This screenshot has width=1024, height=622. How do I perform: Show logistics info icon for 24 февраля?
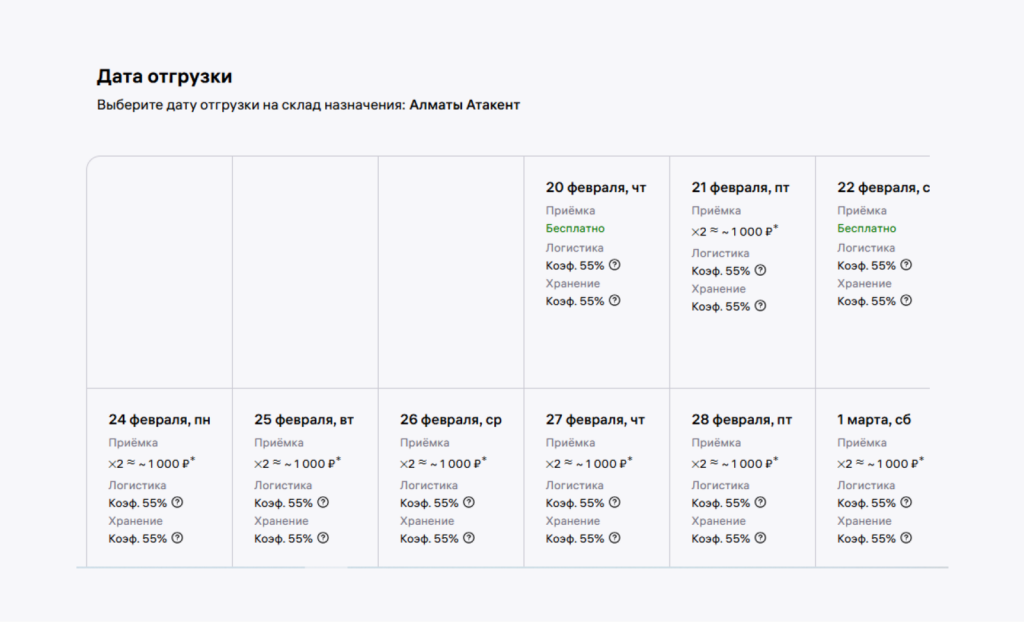click(178, 503)
